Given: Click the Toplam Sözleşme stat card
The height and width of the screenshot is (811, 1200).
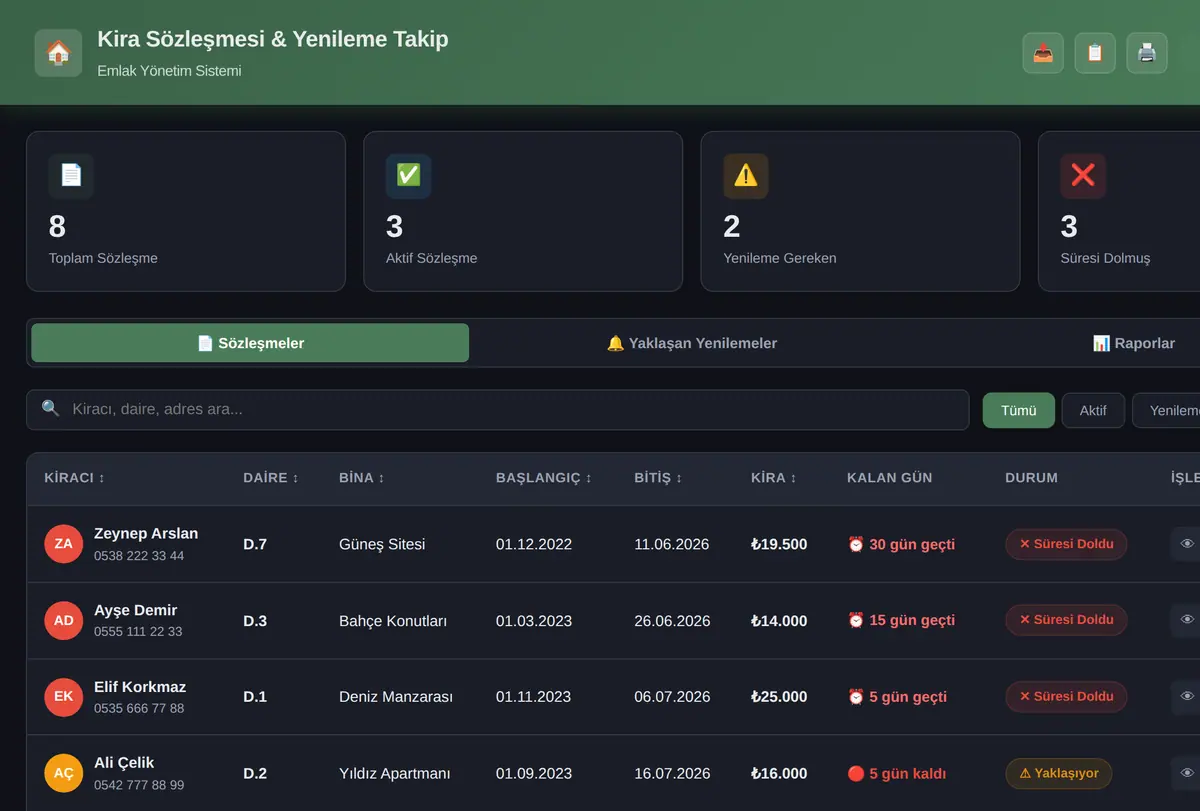Looking at the screenshot, I should point(186,211).
